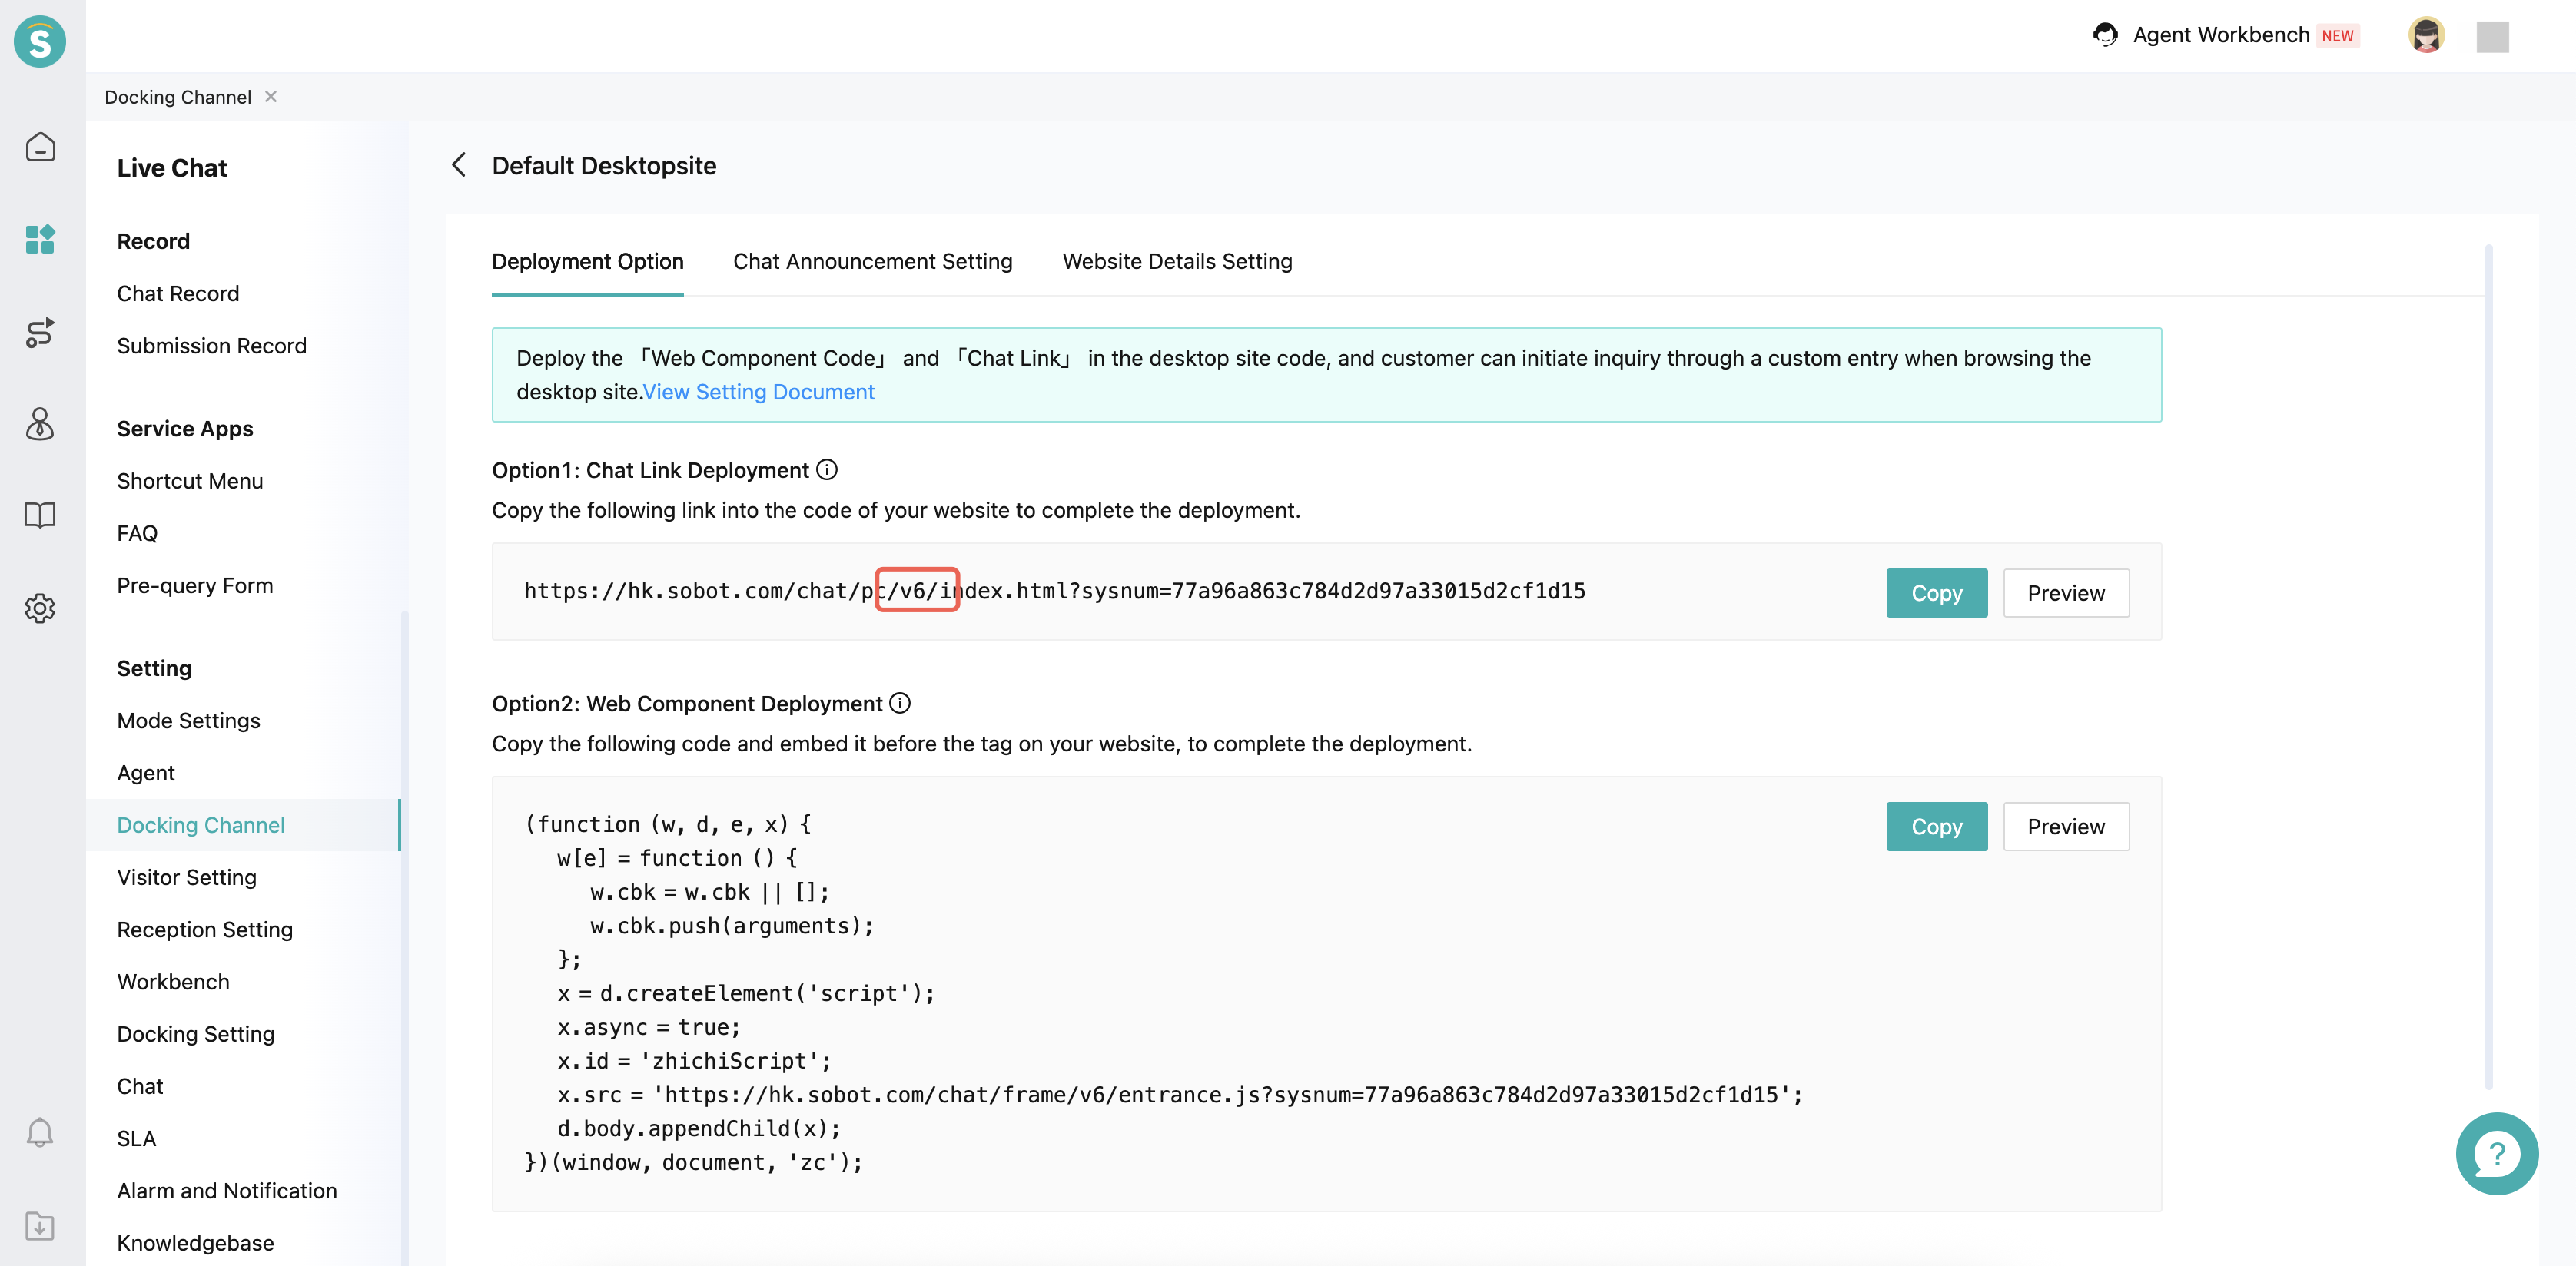
Task: Select the apps grid sidebar icon
Action: [x=40, y=239]
